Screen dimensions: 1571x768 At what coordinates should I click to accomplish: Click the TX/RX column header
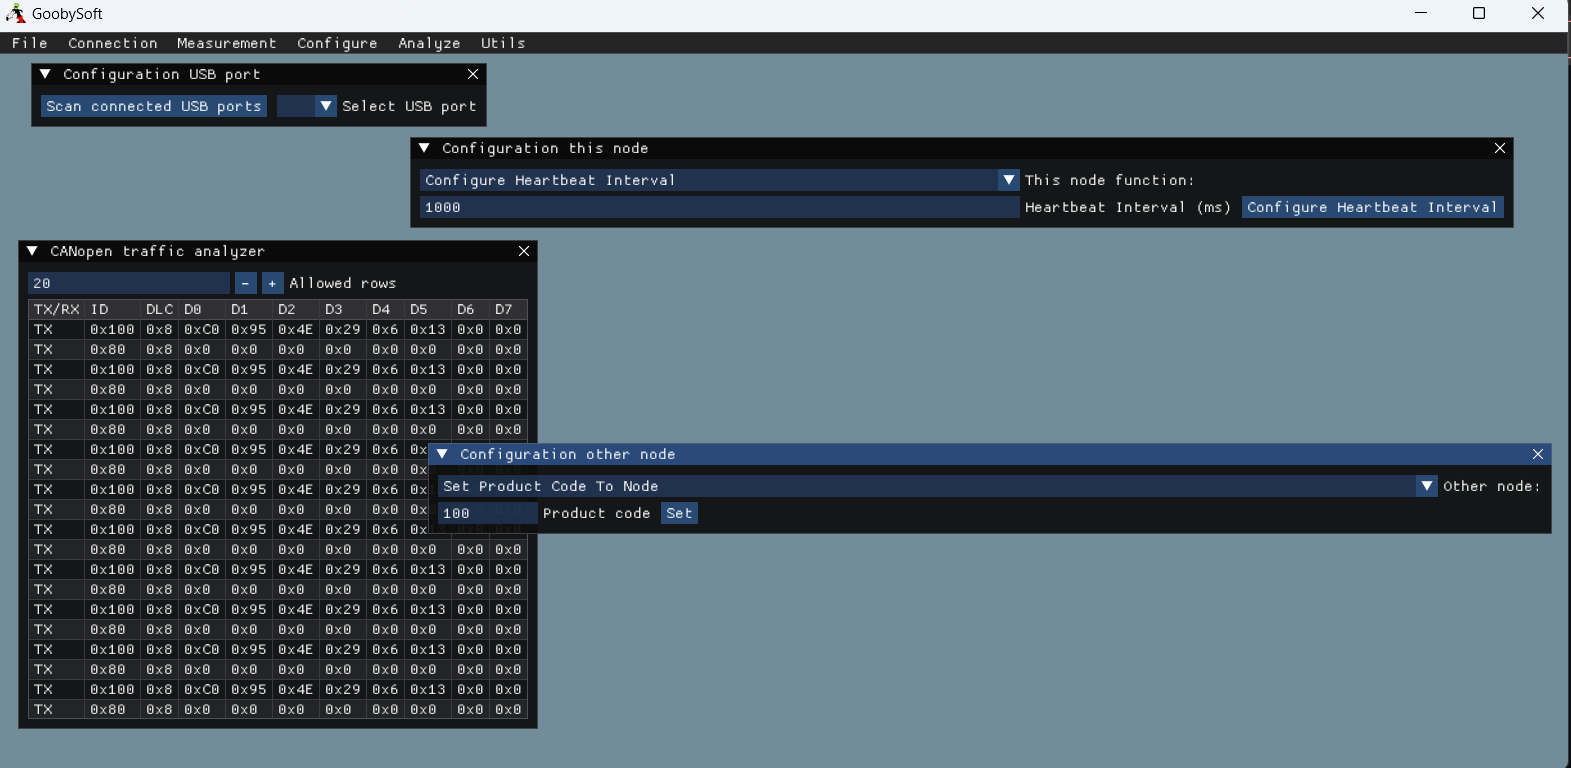point(56,309)
